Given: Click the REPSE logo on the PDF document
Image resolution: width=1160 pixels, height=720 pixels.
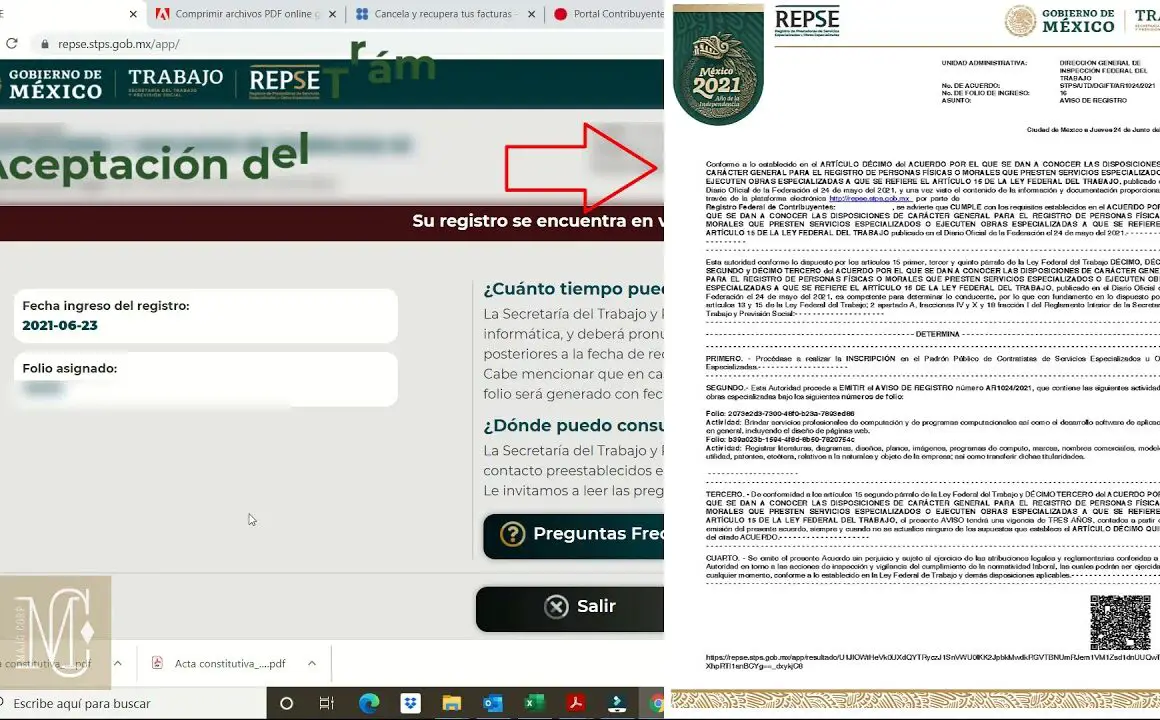Looking at the screenshot, I should (807, 21).
